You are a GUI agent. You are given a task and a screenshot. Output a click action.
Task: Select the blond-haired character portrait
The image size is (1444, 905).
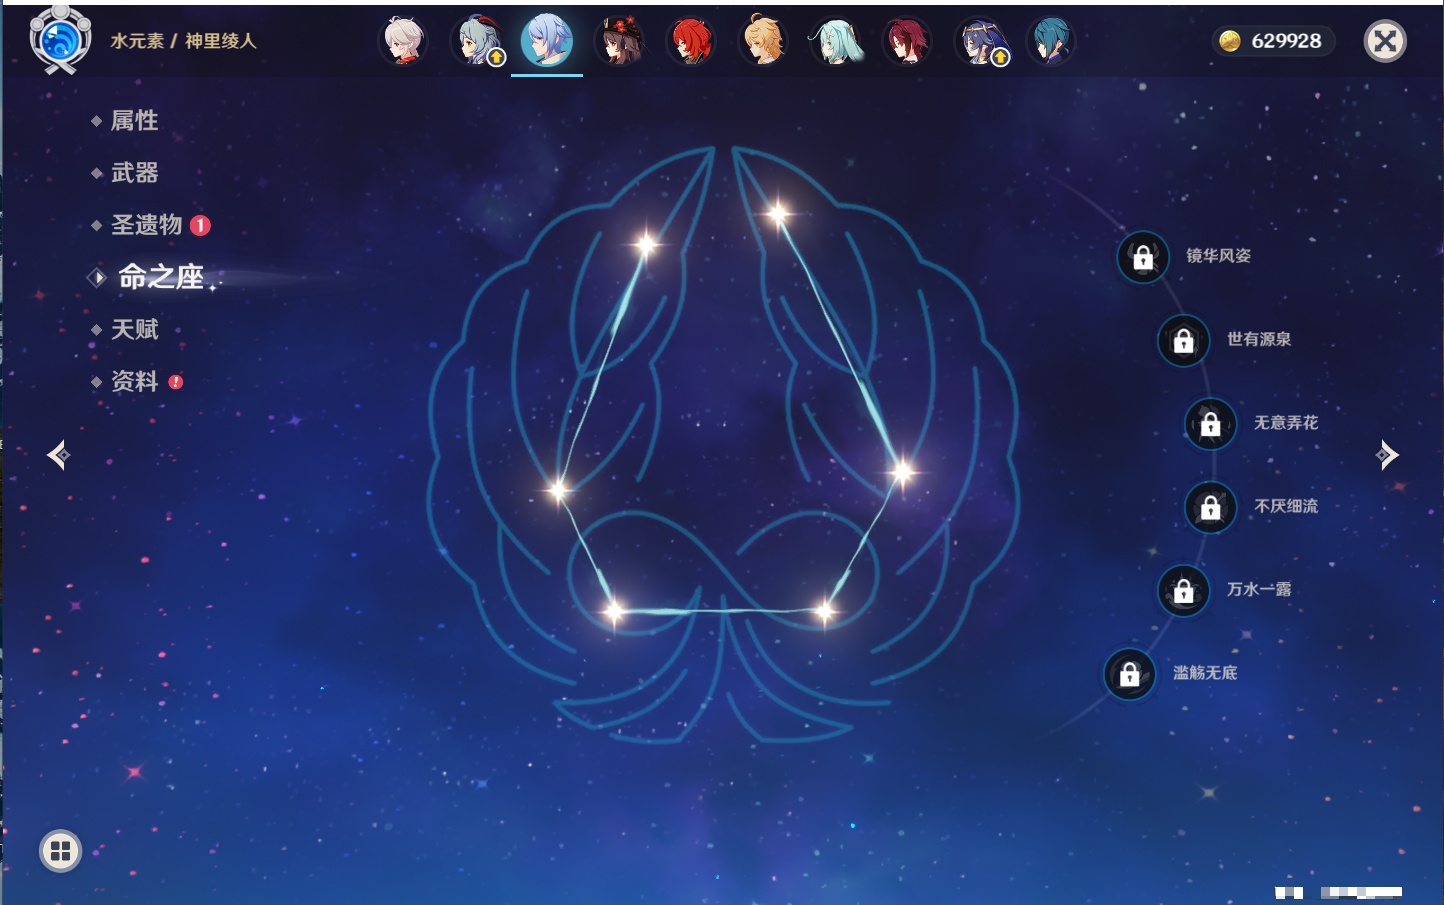click(763, 42)
